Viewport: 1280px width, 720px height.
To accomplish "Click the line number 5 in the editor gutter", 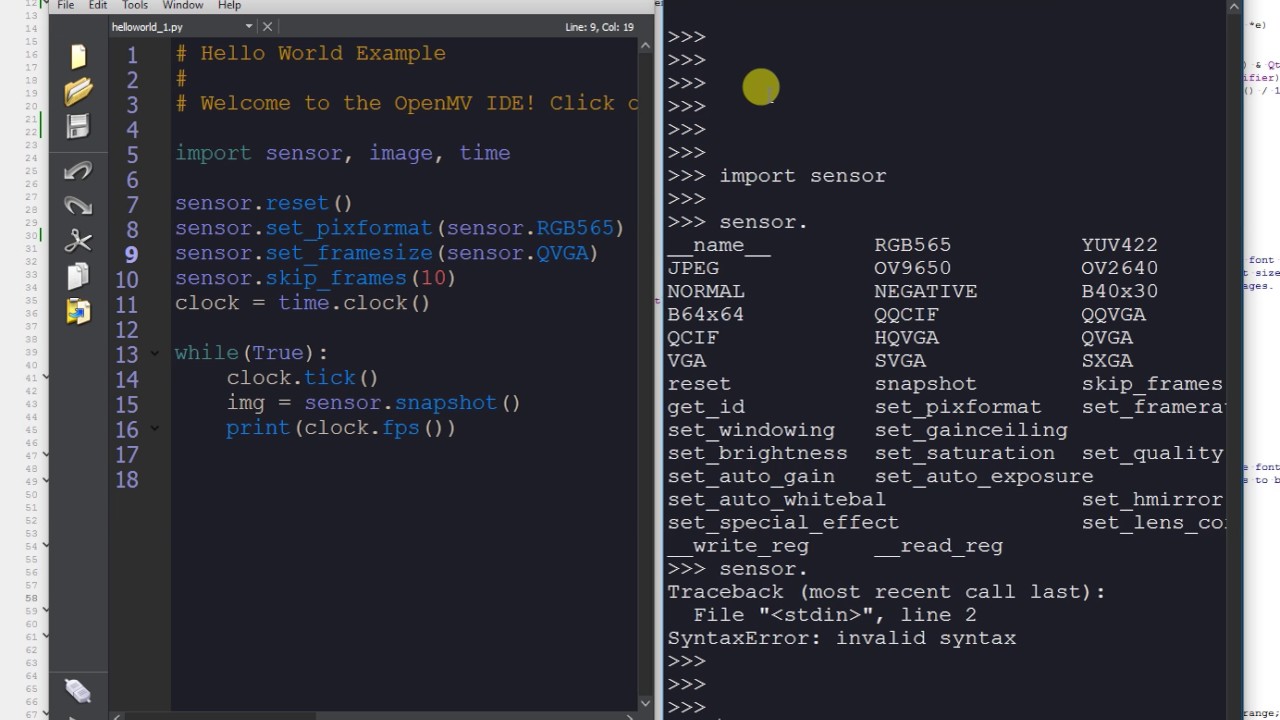I will click(x=133, y=155).
